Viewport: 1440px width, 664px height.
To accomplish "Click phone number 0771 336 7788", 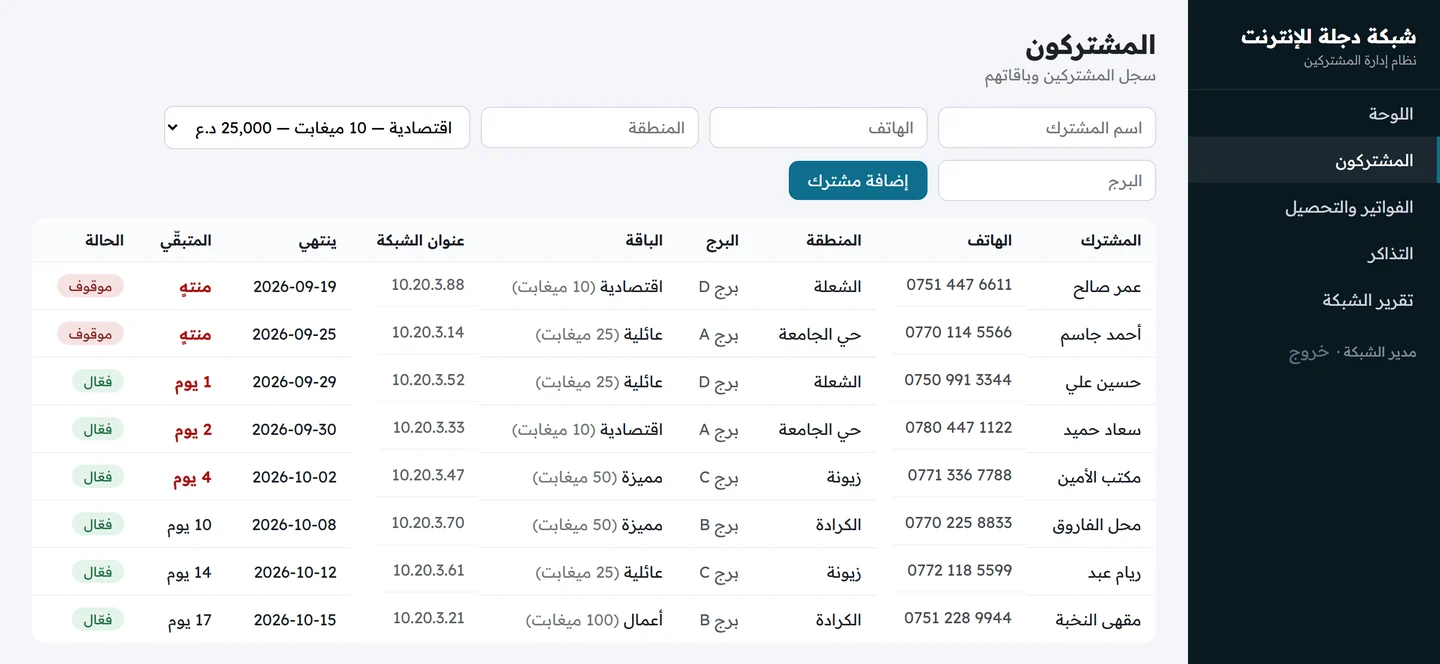I will point(960,475).
